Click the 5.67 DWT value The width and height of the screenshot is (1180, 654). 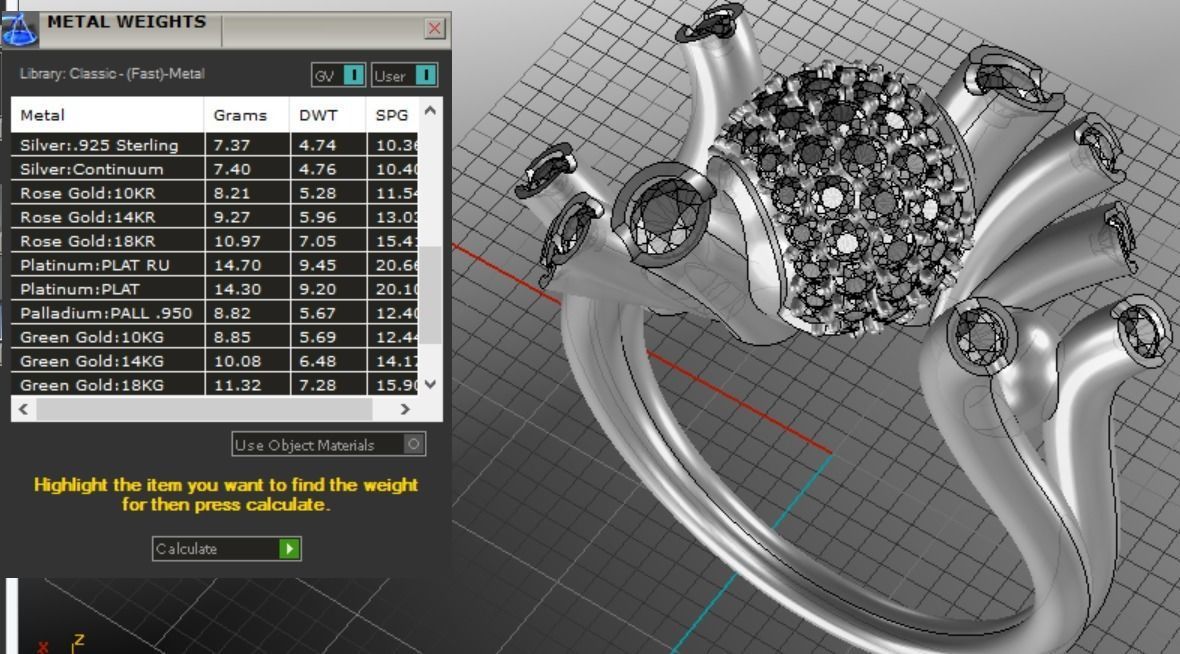pos(318,314)
